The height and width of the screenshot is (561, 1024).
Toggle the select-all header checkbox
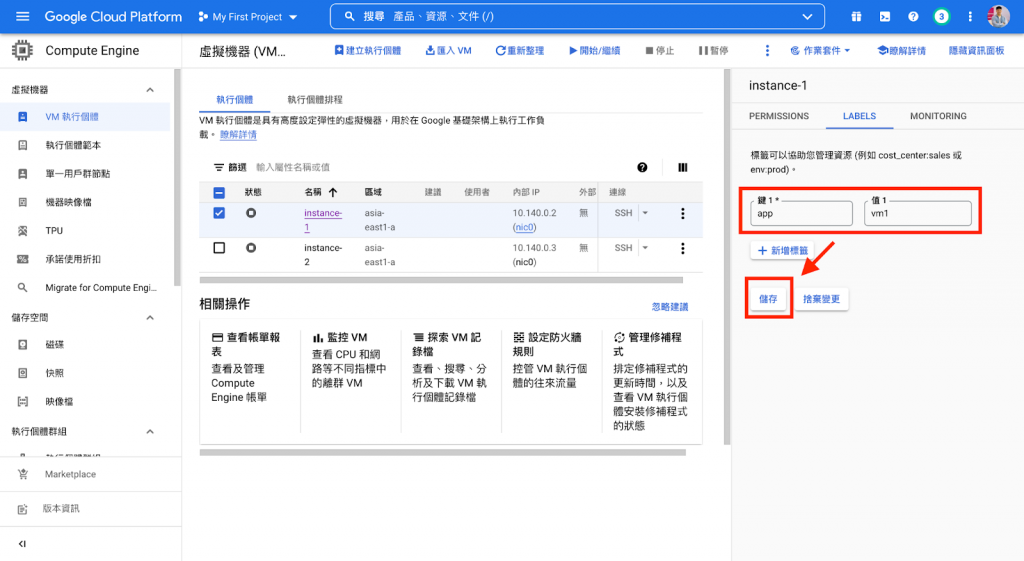pyautogui.click(x=219, y=193)
